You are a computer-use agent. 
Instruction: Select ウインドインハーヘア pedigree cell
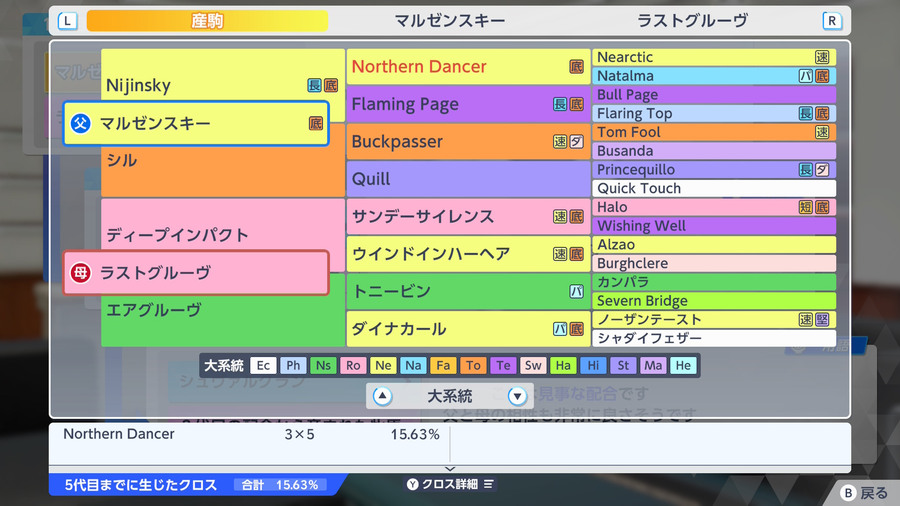click(468, 254)
